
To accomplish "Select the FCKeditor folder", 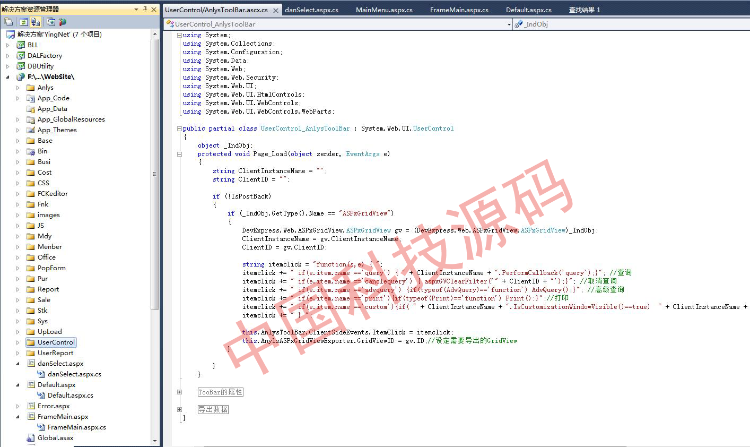I will pos(53,193).
